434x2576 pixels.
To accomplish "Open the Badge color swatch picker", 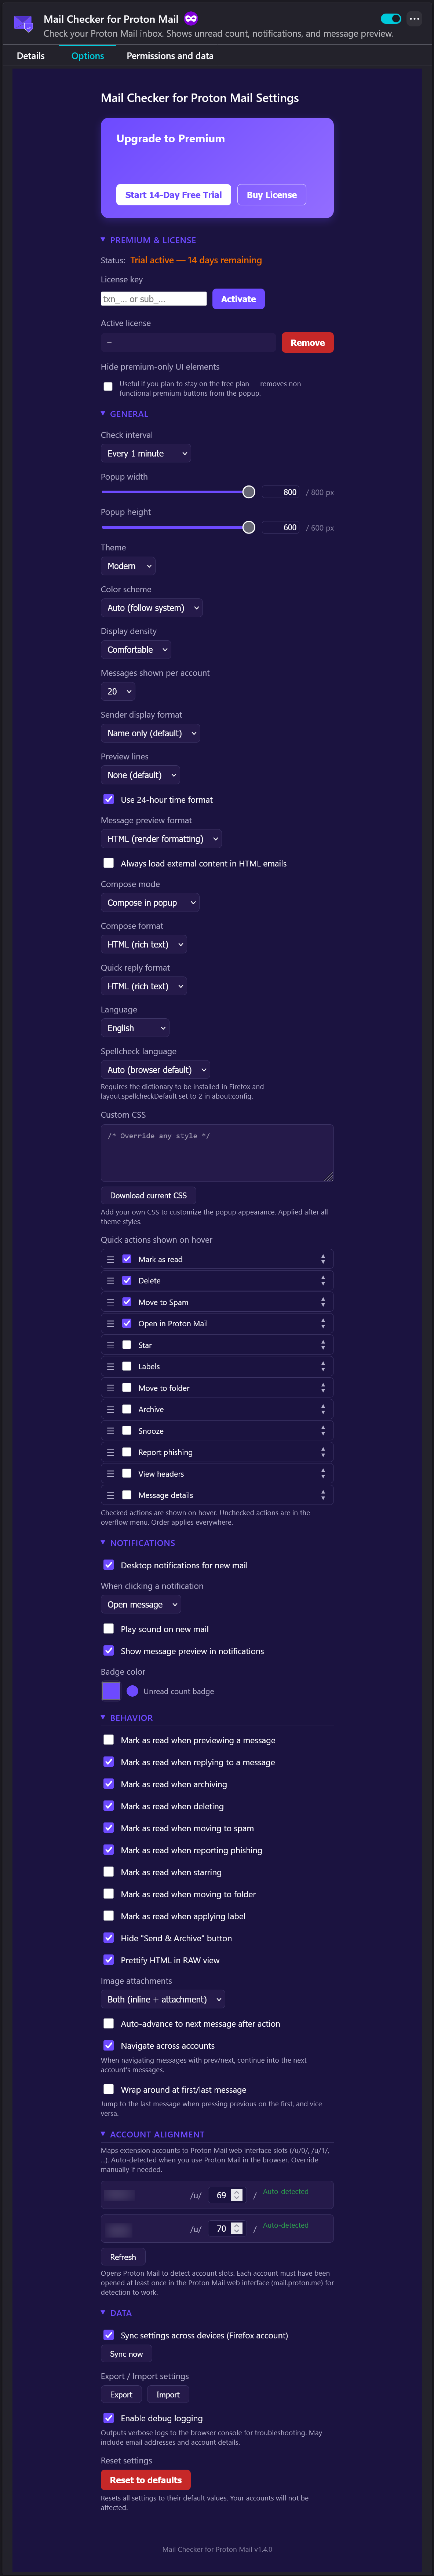I will click(x=111, y=1691).
